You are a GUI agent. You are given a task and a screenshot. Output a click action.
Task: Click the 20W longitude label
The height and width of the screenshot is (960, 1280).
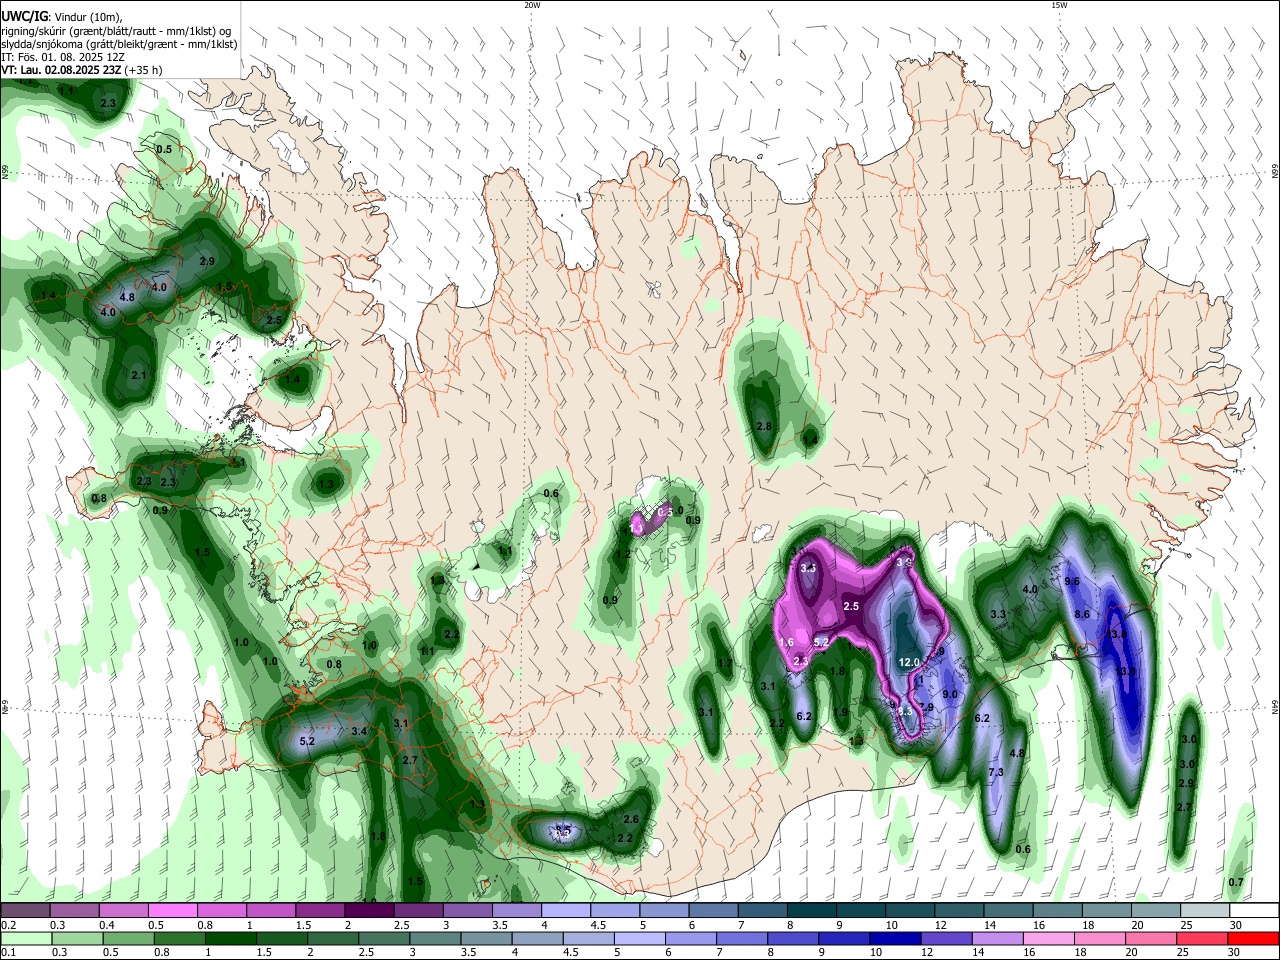[x=532, y=5]
